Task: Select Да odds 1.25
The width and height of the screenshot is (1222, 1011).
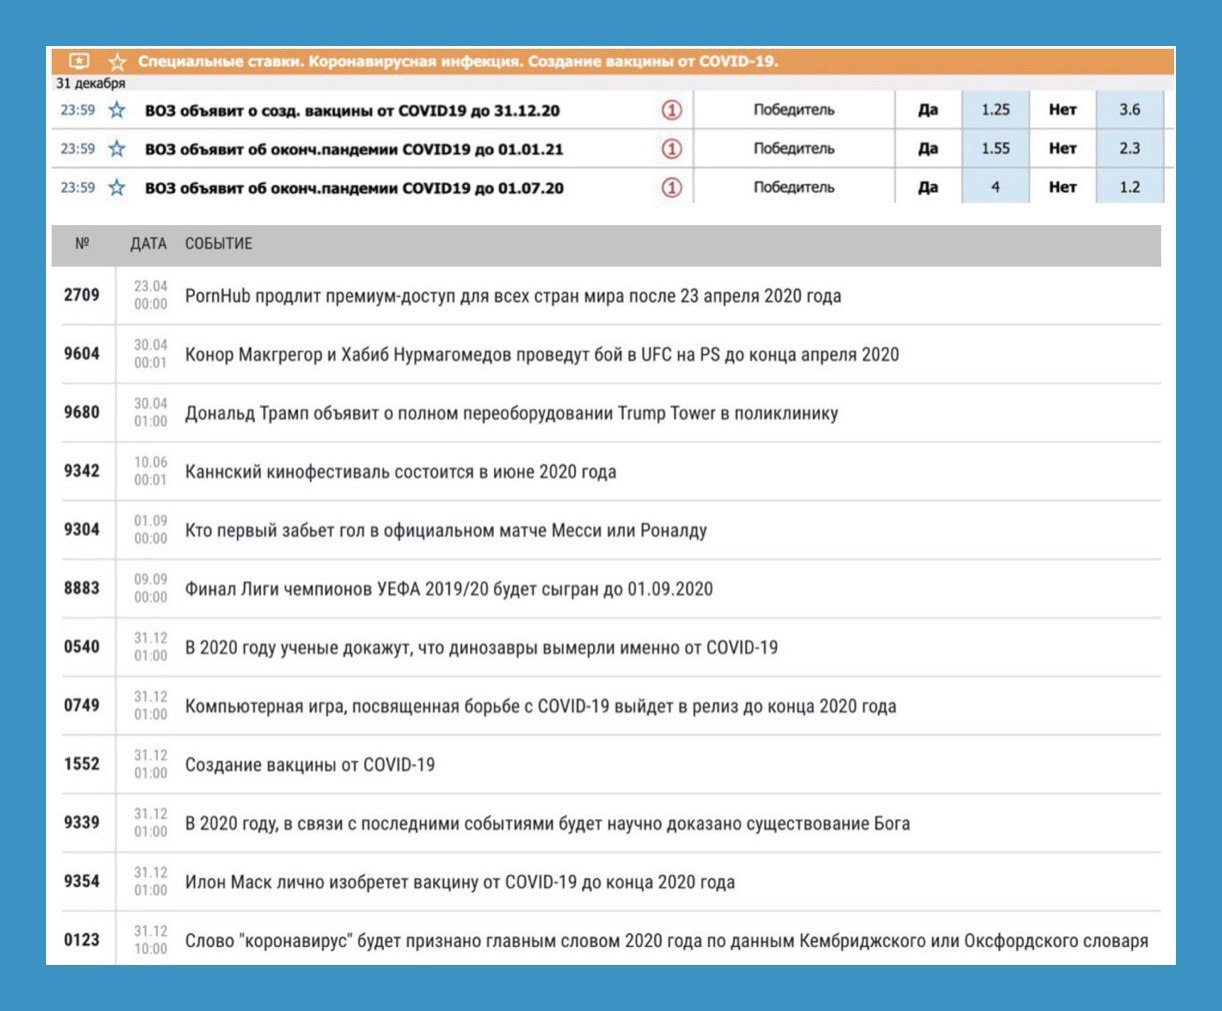Action: (x=995, y=110)
